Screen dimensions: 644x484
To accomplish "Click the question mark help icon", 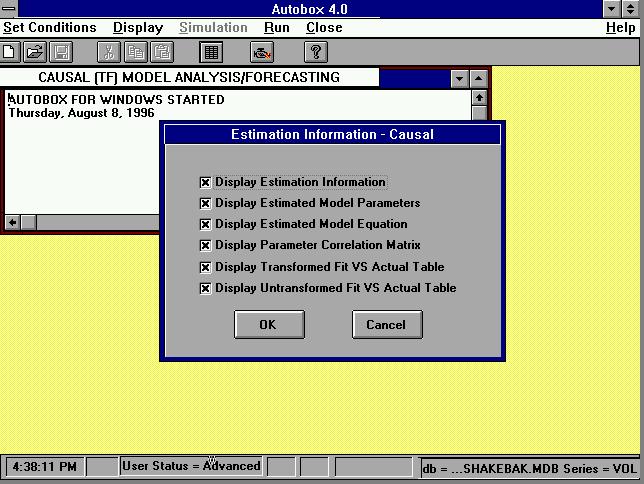I will click(x=316, y=52).
